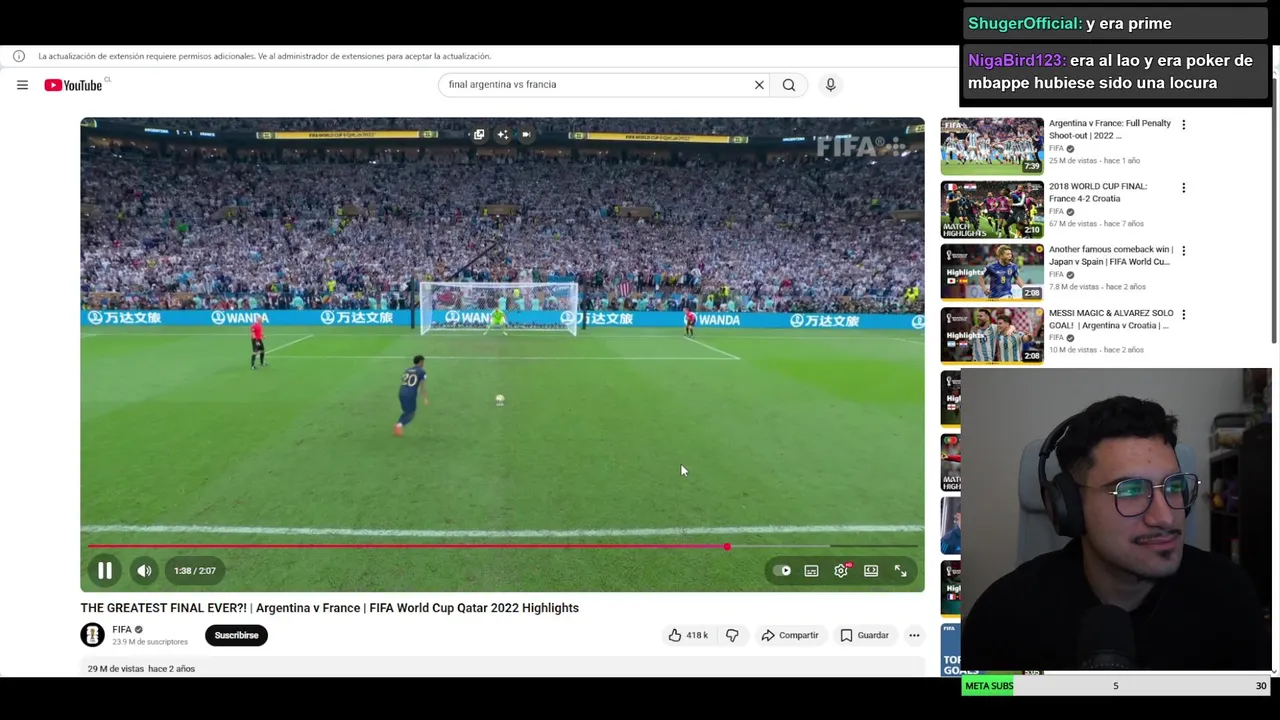Open the FIFA channel name link
This screenshot has height=720, width=1280.
pyautogui.click(x=122, y=630)
